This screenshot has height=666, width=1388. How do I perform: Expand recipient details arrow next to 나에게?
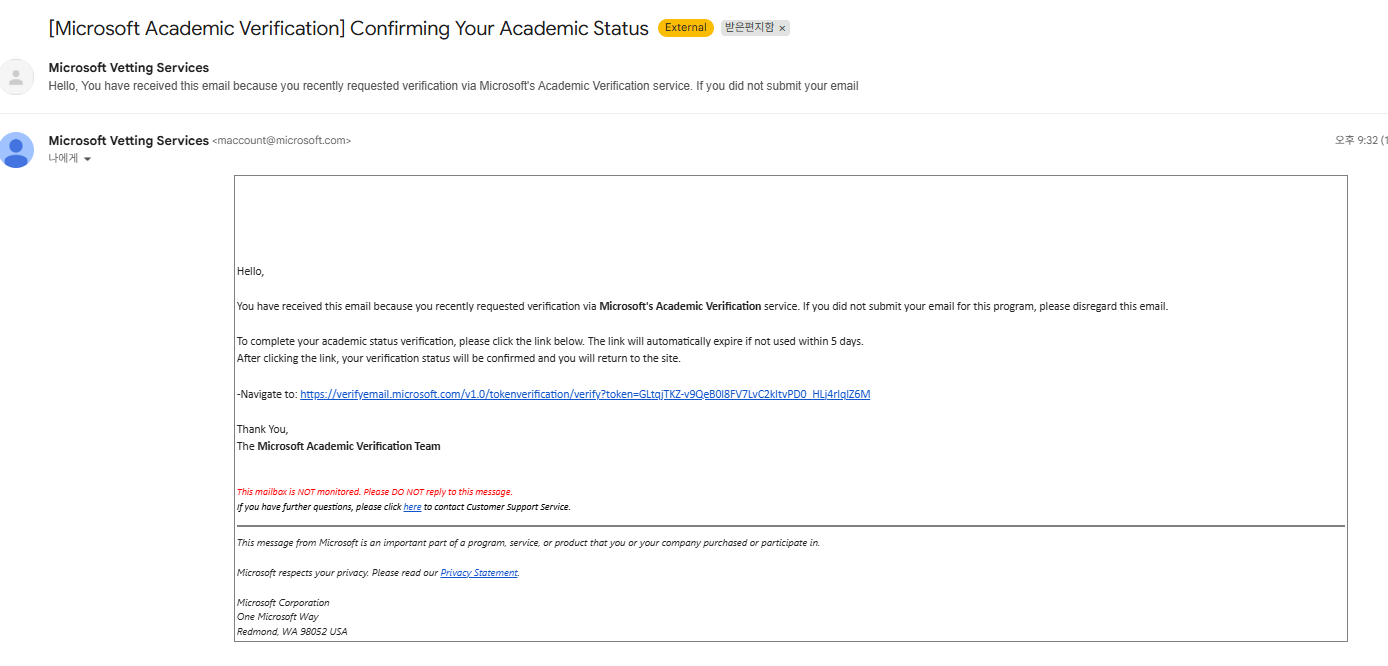point(87,159)
